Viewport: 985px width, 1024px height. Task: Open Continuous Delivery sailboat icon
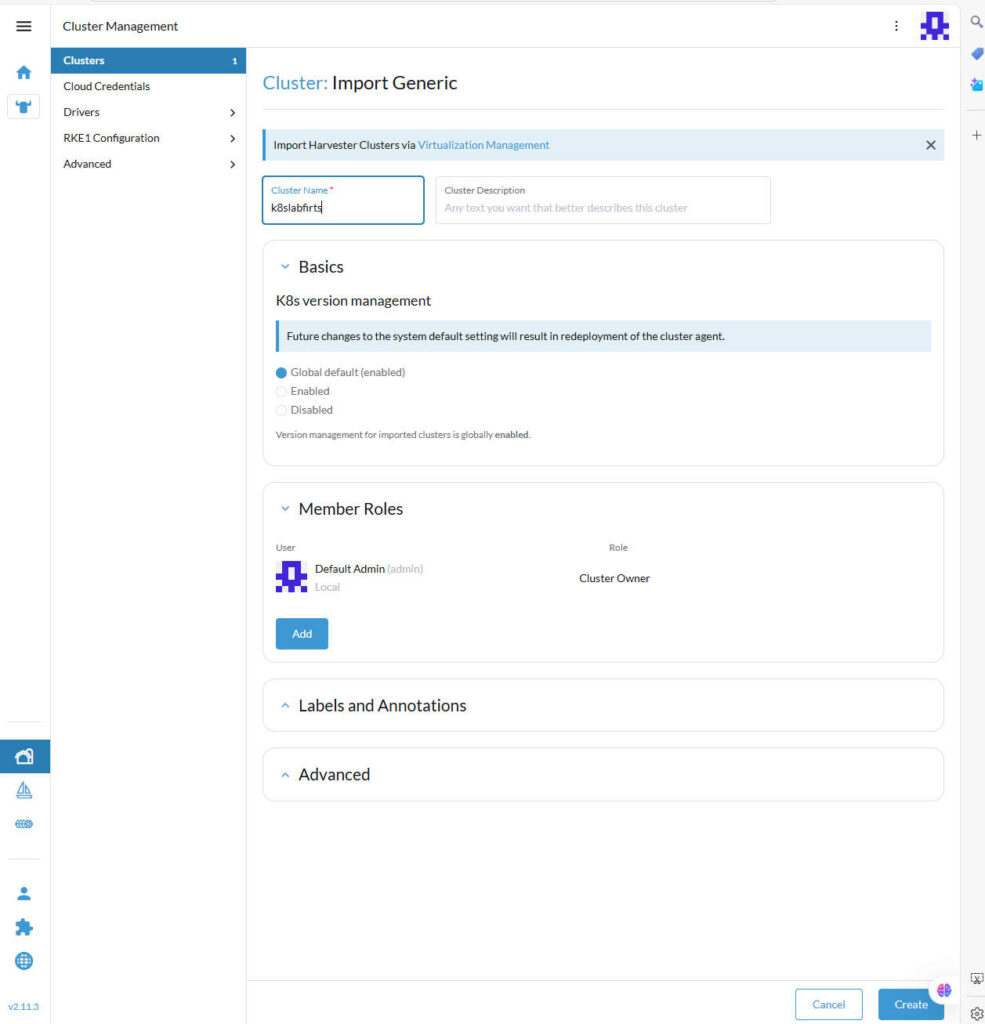24,791
